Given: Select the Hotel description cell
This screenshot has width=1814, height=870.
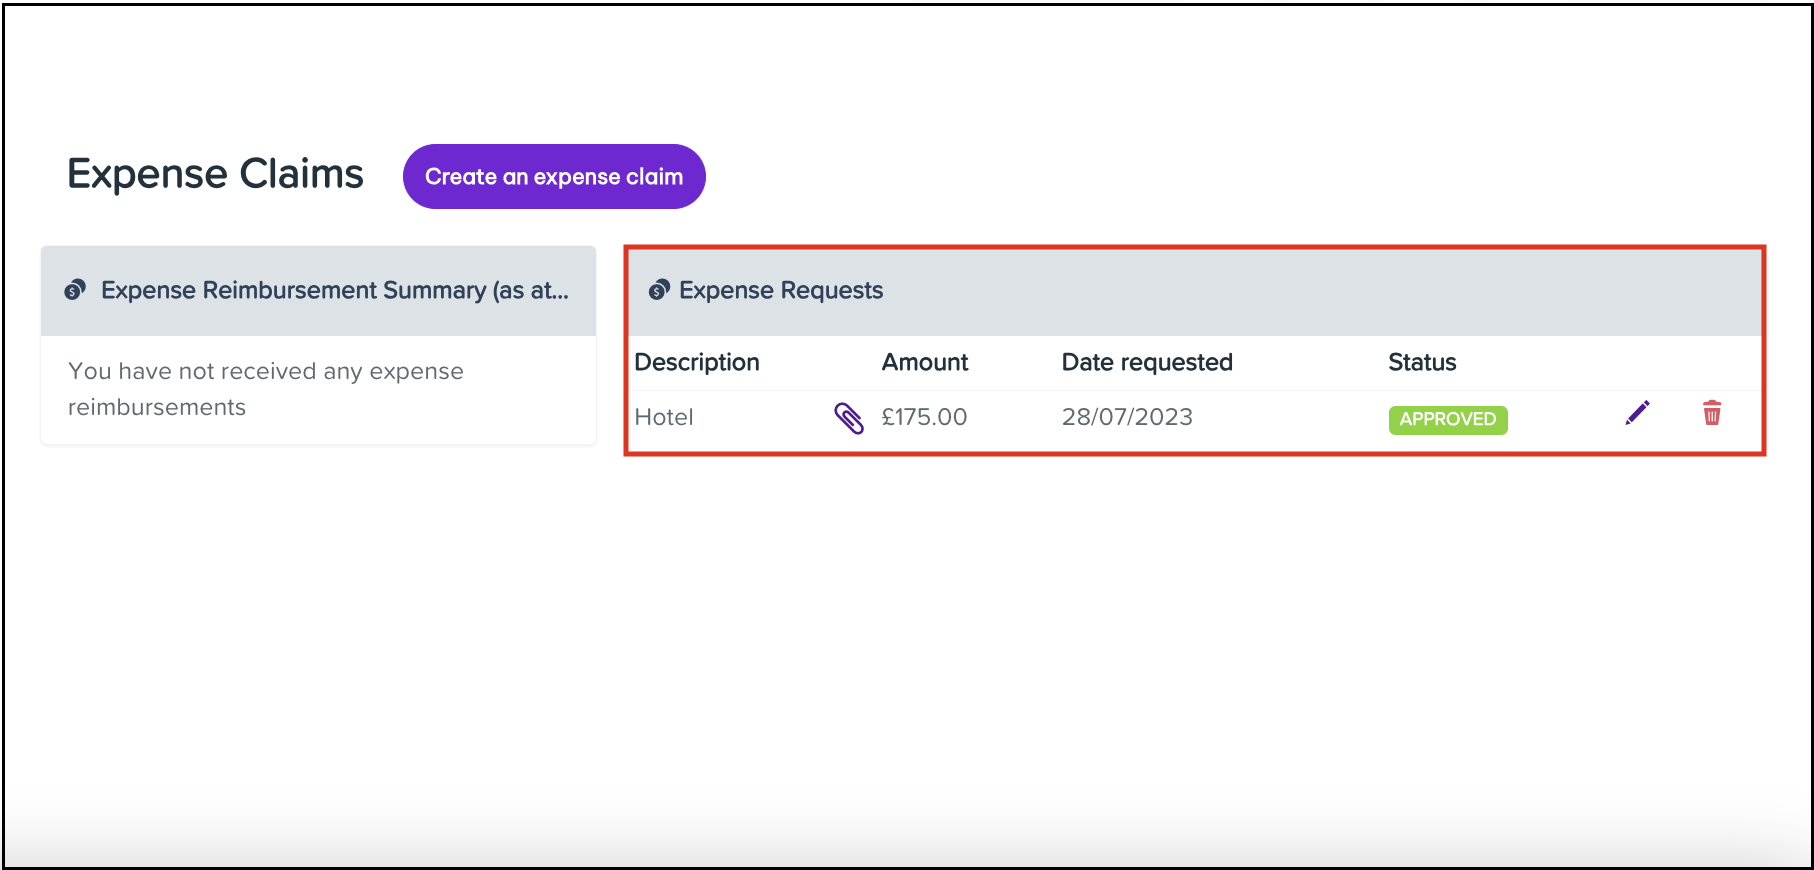Looking at the screenshot, I should pos(664,418).
